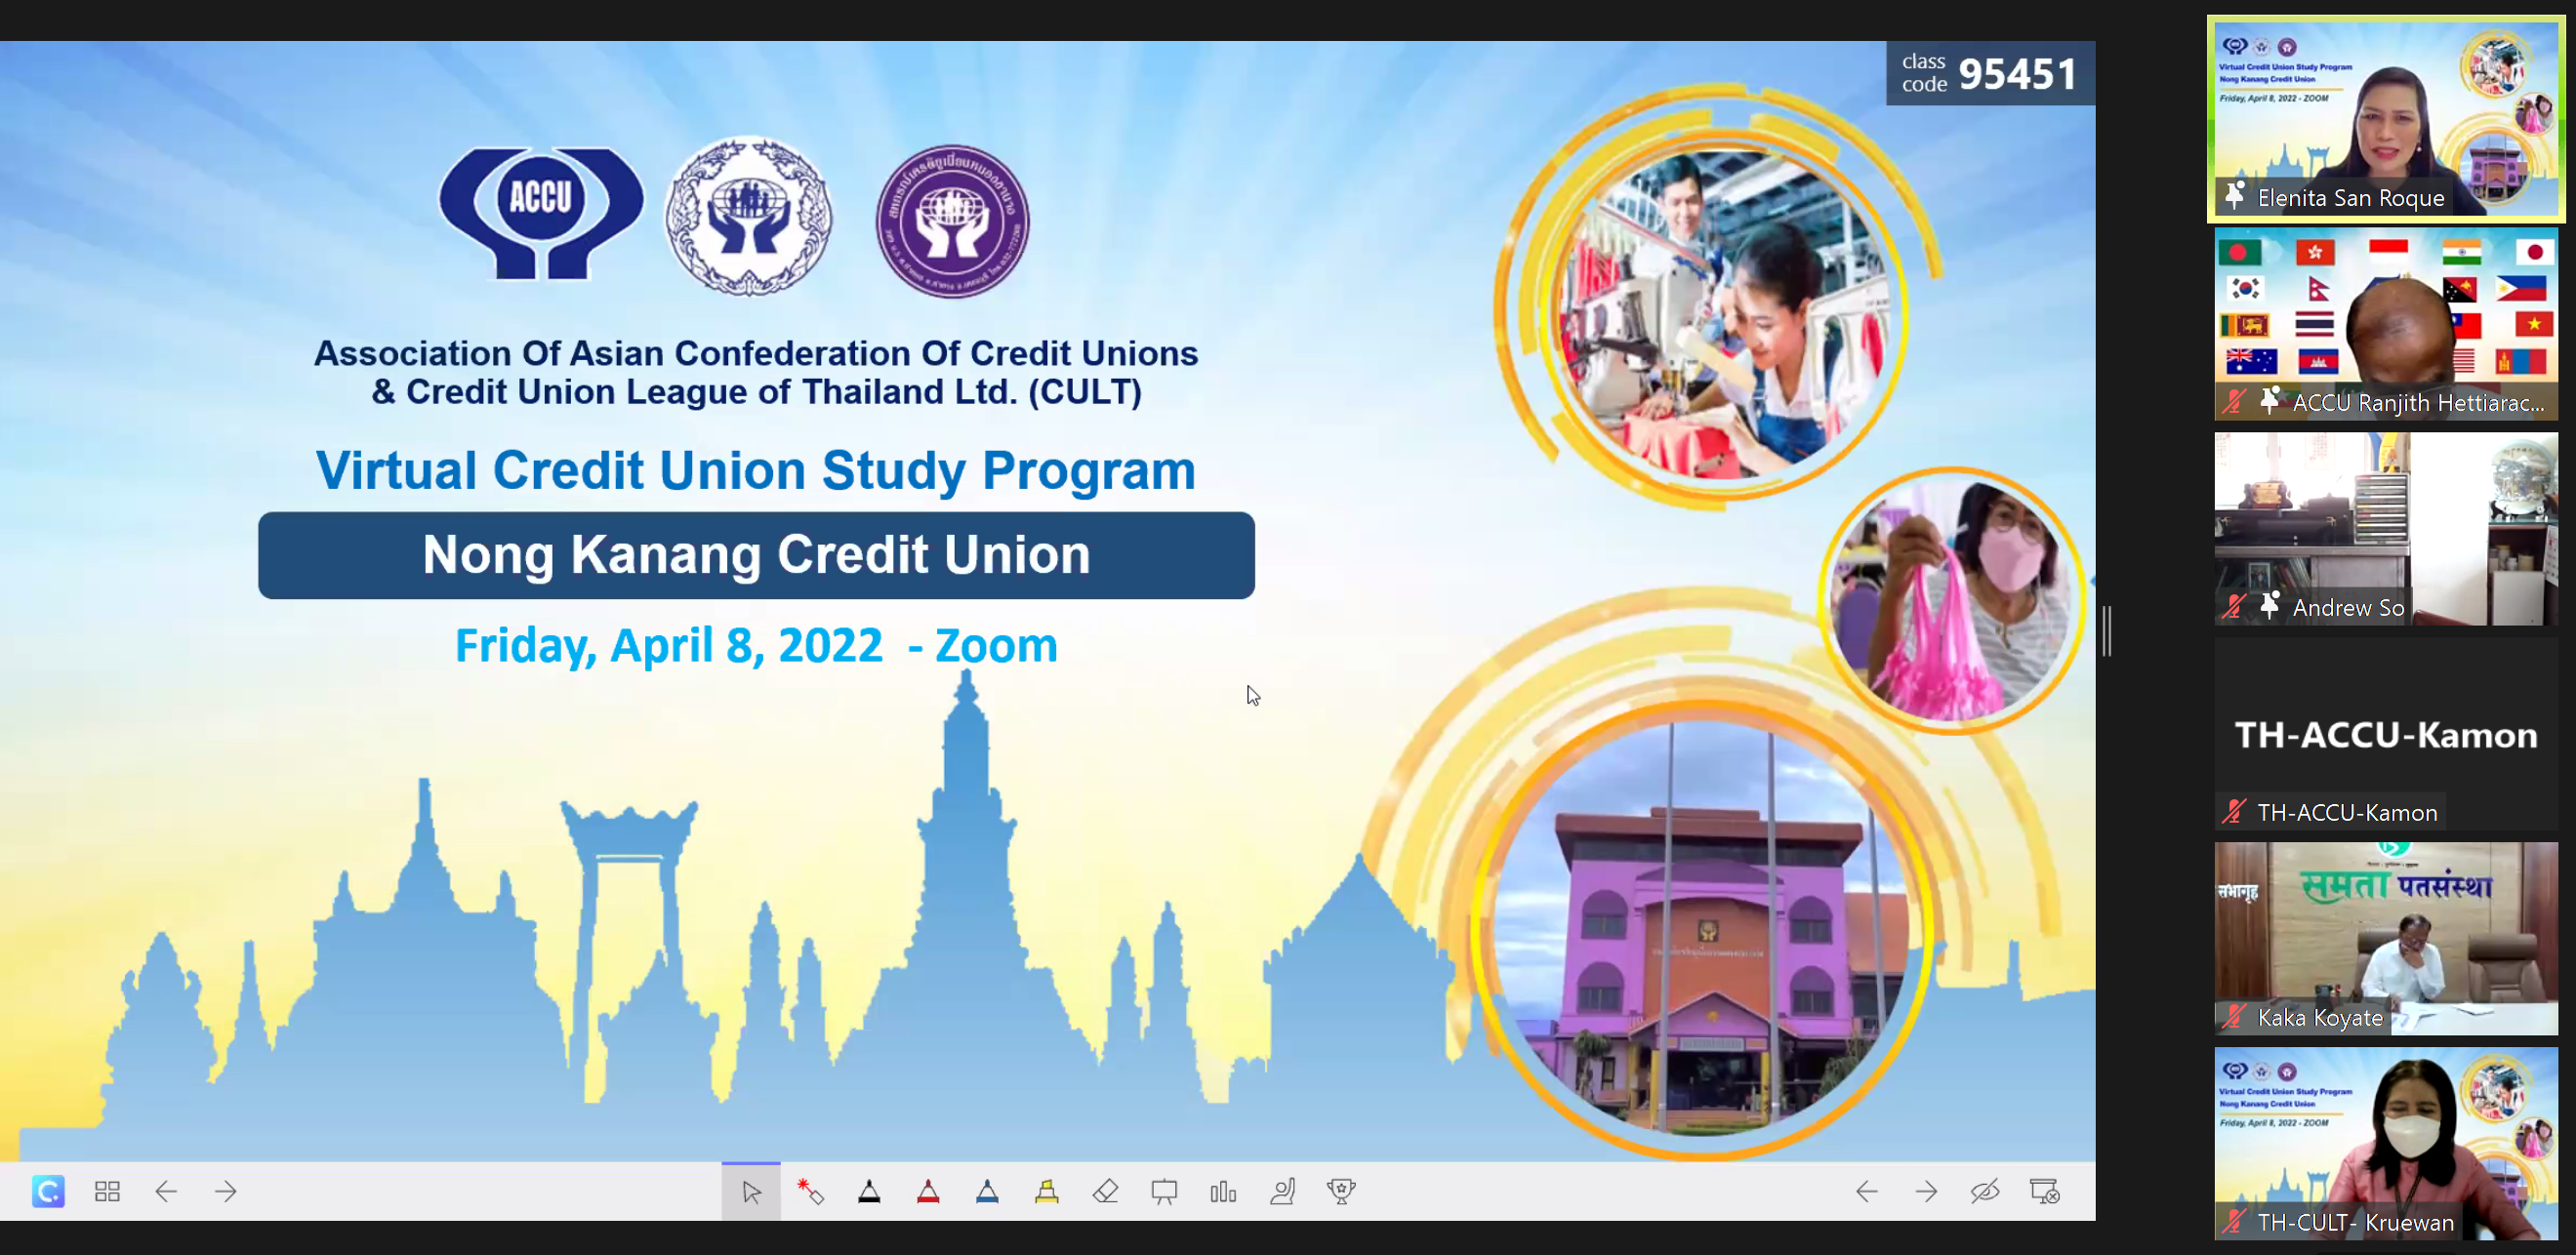Open the activities bar chart icon
Viewport: 2576px width, 1255px height.
tap(1223, 1191)
